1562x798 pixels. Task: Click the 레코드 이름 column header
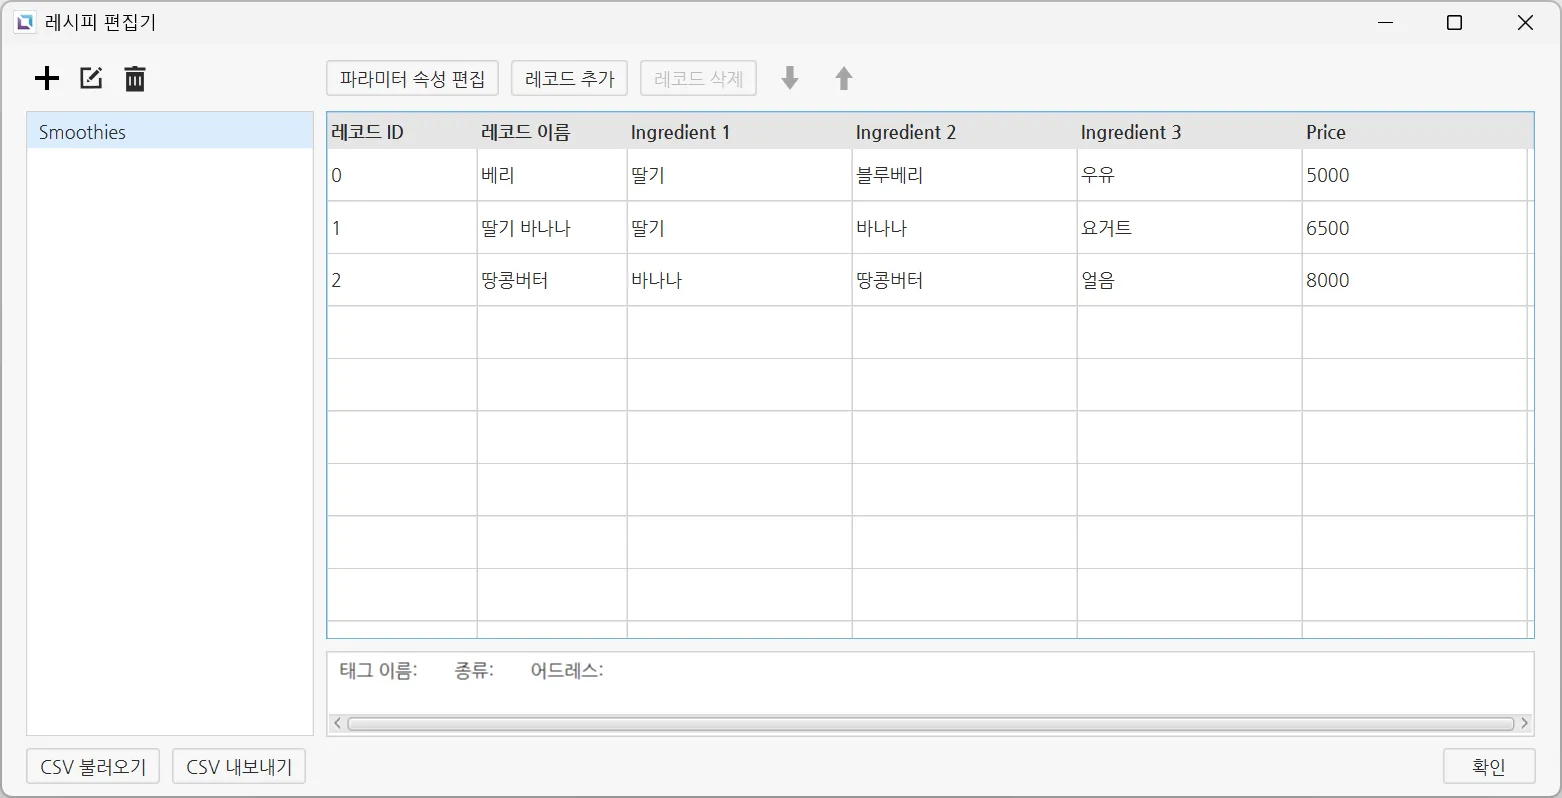point(551,132)
